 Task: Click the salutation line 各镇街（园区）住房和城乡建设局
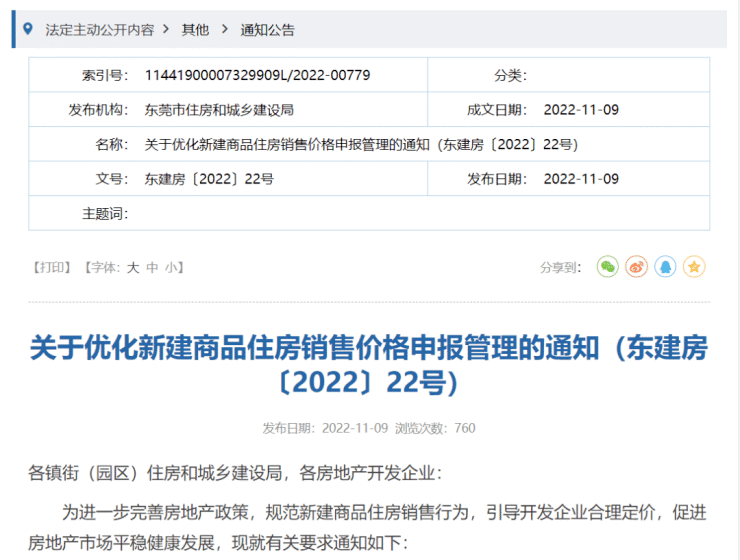pyautogui.click(x=235, y=473)
